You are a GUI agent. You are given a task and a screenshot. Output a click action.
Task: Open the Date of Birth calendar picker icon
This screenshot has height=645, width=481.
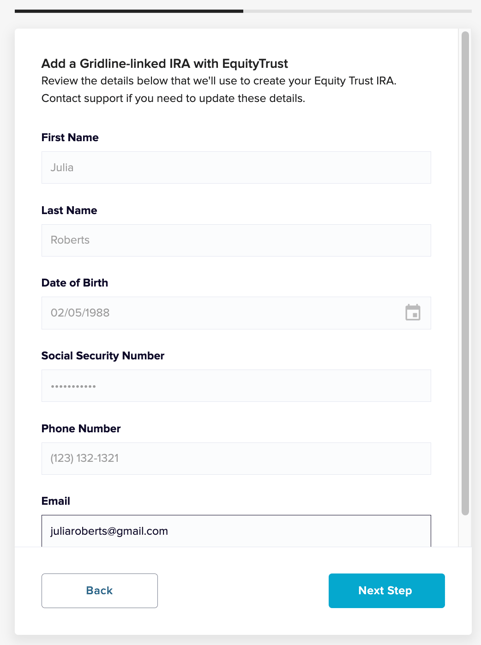pyautogui.click(x=413, y=313)
